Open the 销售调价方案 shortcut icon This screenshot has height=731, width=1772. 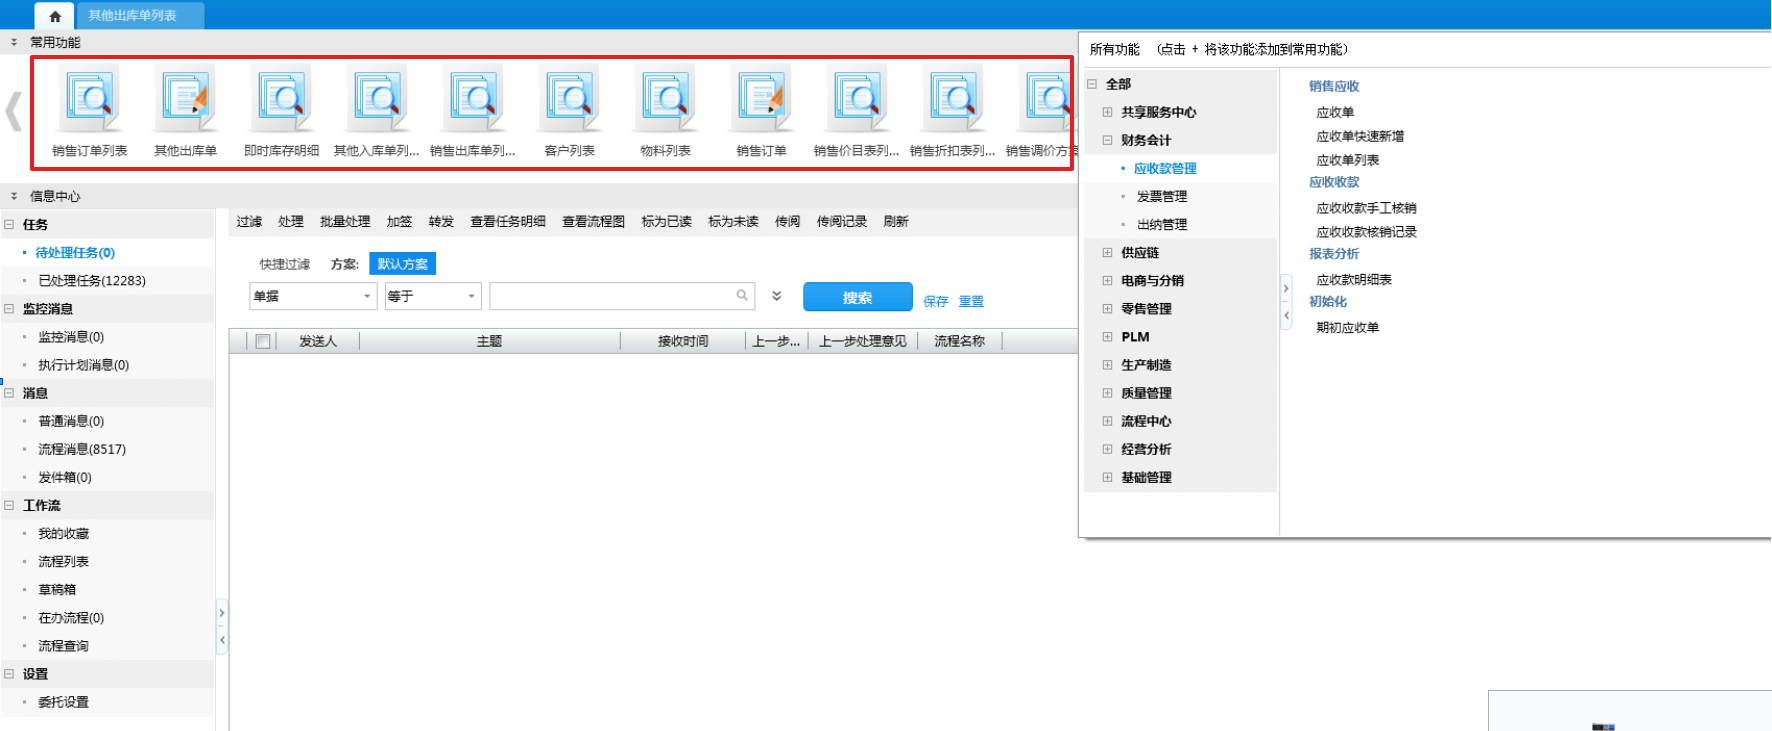click(x=1046, y=99)
